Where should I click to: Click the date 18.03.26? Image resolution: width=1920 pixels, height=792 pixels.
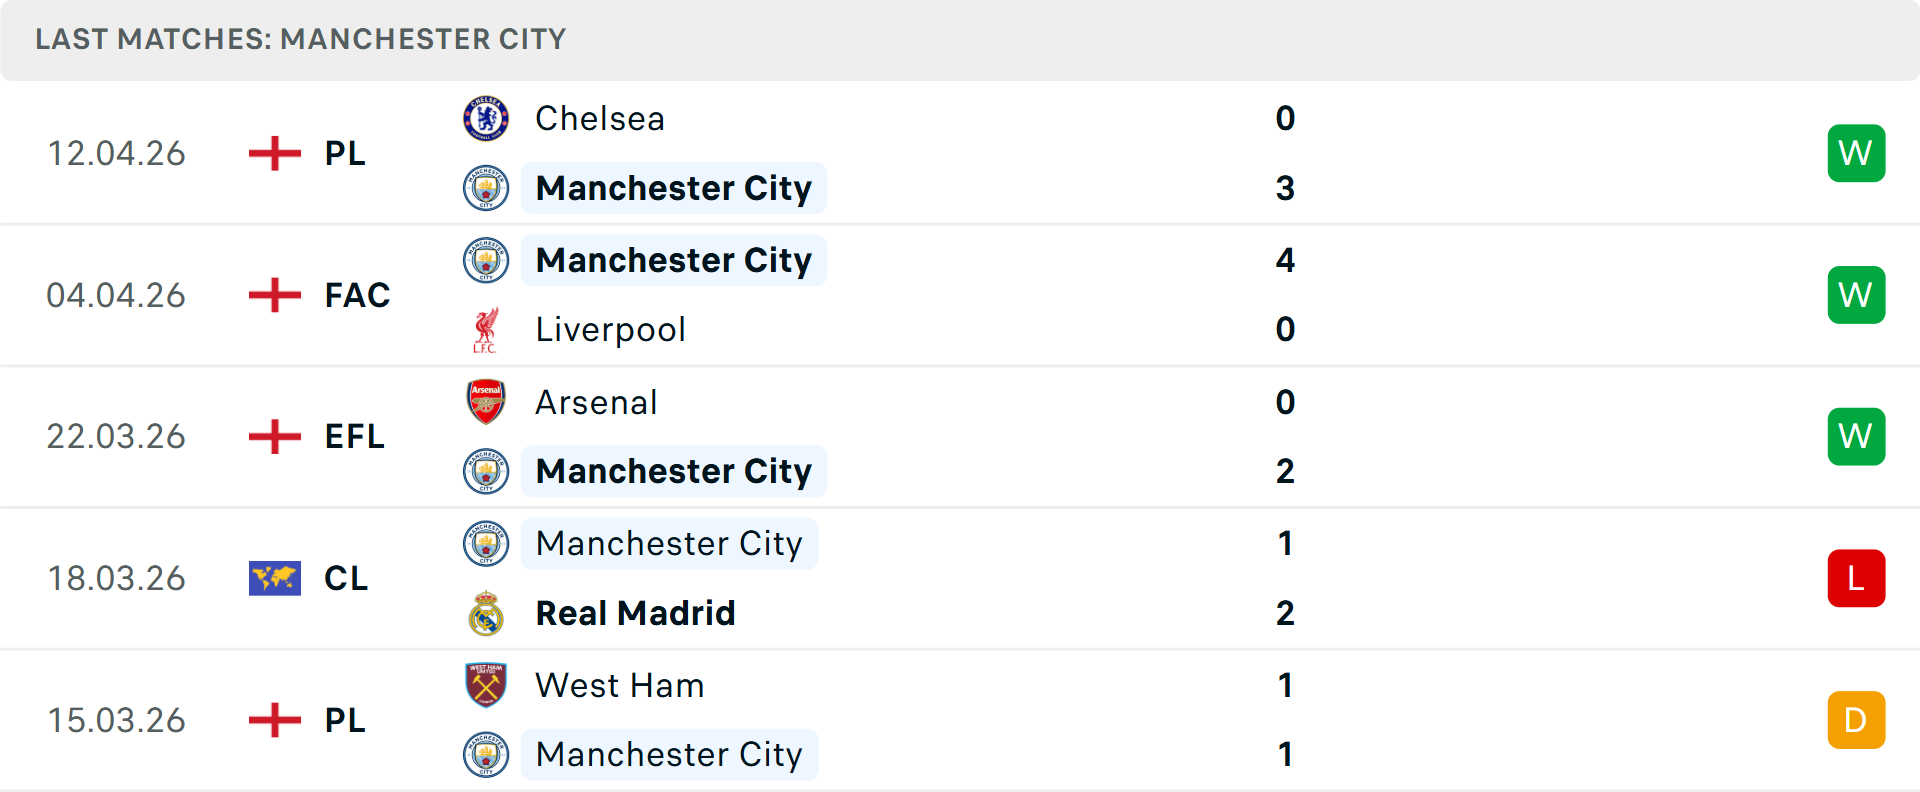(117, 578)
